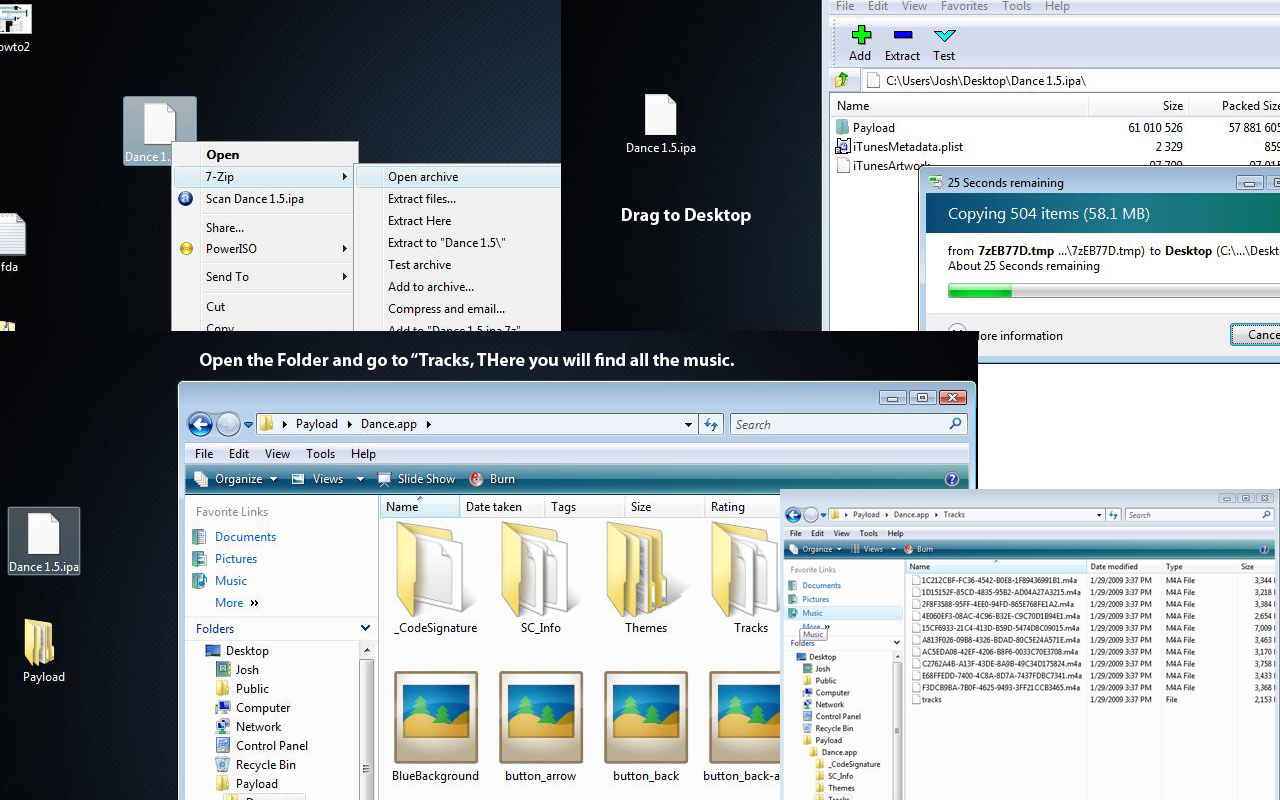The height and width of the screenshot is (800, 1280).
Task: Expand the Send To submenu arrow
Action: (x=345, y=276)
